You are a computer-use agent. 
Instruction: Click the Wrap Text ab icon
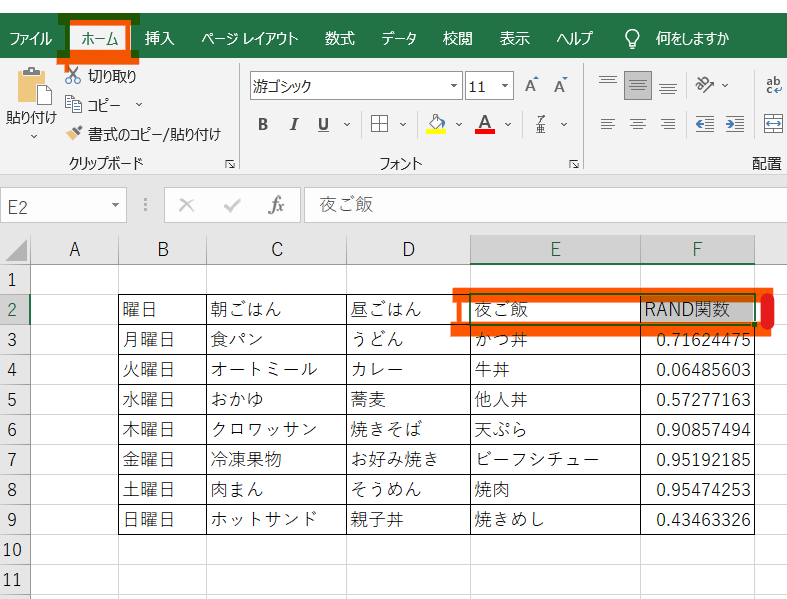773,85
